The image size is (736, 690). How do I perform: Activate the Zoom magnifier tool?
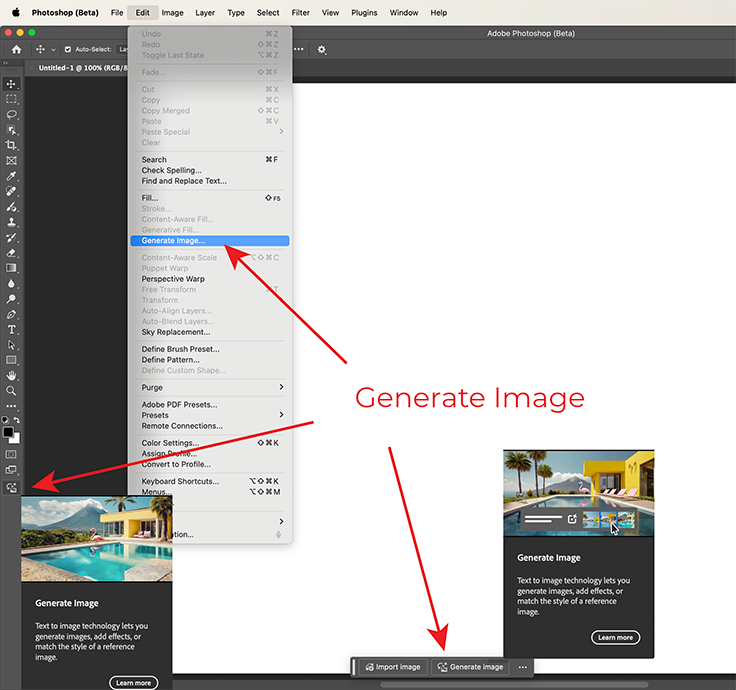[12, 390]
